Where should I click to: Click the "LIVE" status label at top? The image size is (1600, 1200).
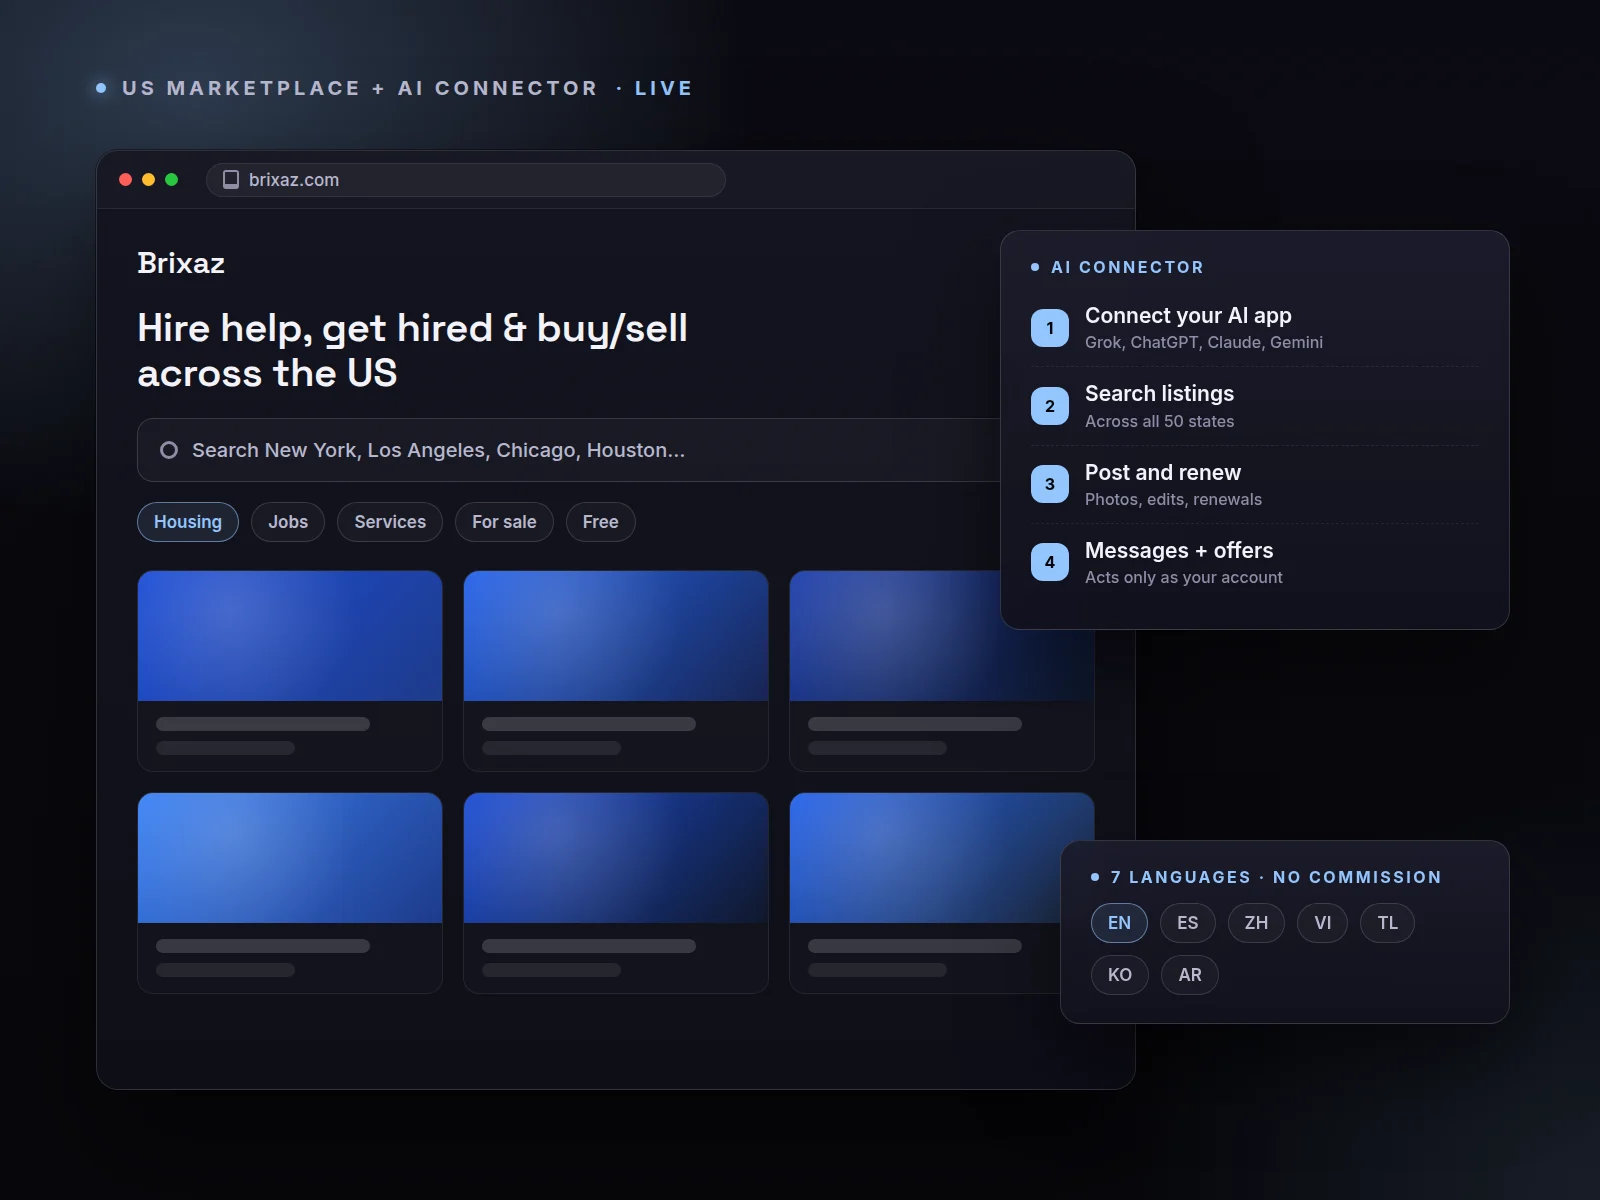tap(664, 88)
